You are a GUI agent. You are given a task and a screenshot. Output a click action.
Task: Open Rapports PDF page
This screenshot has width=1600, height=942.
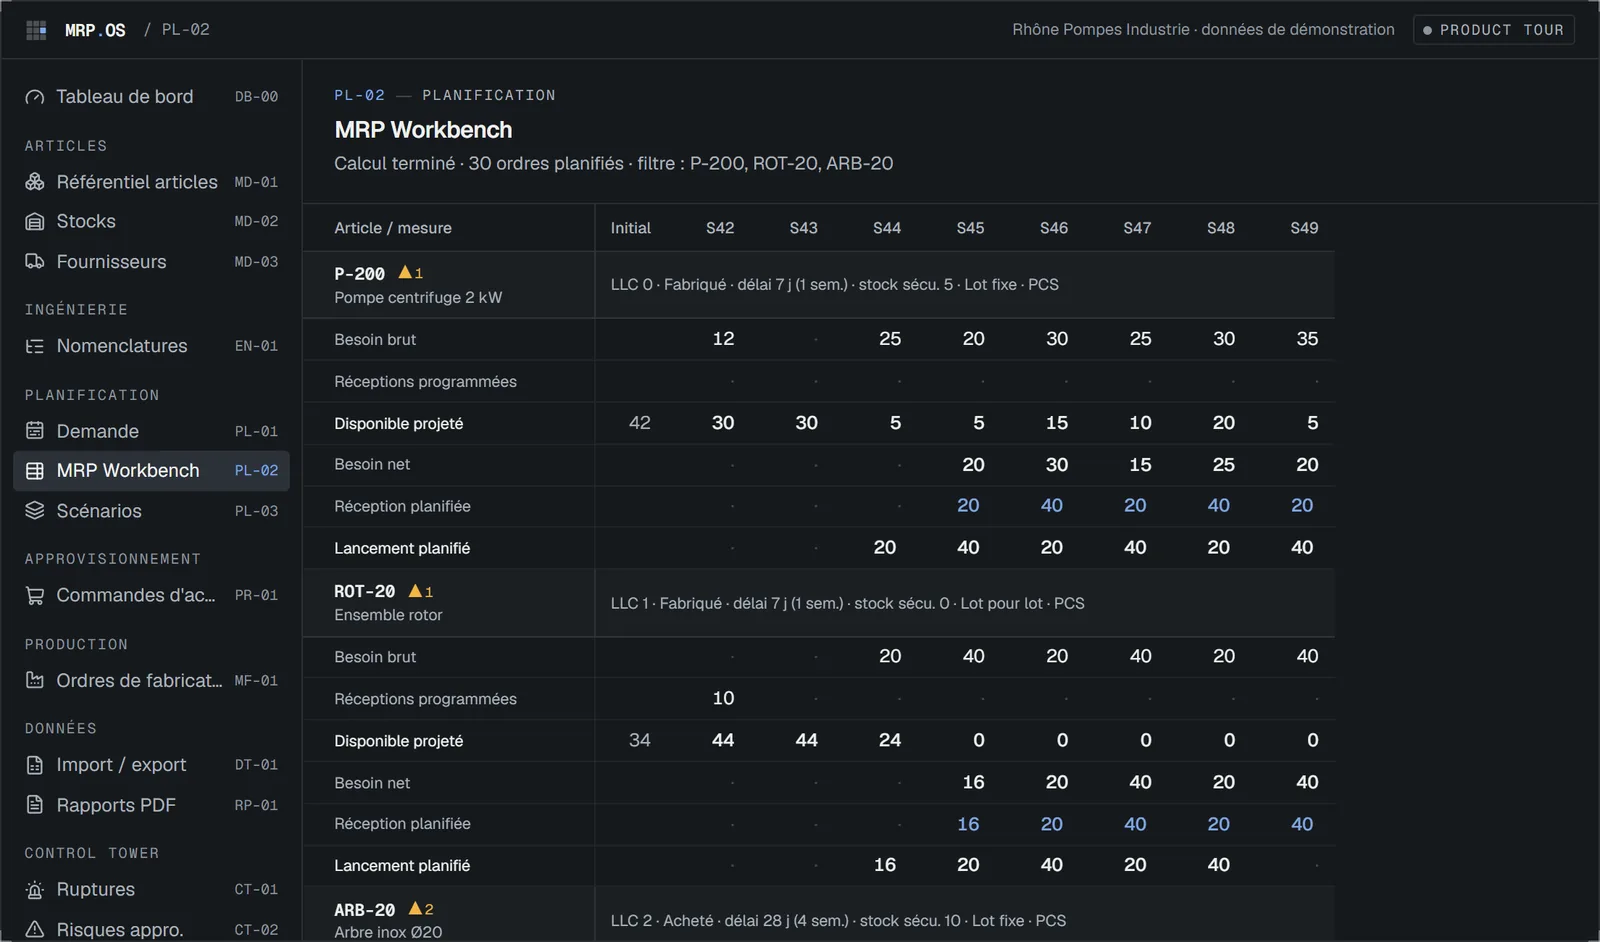pyautogui.click(x=151, y=806)
